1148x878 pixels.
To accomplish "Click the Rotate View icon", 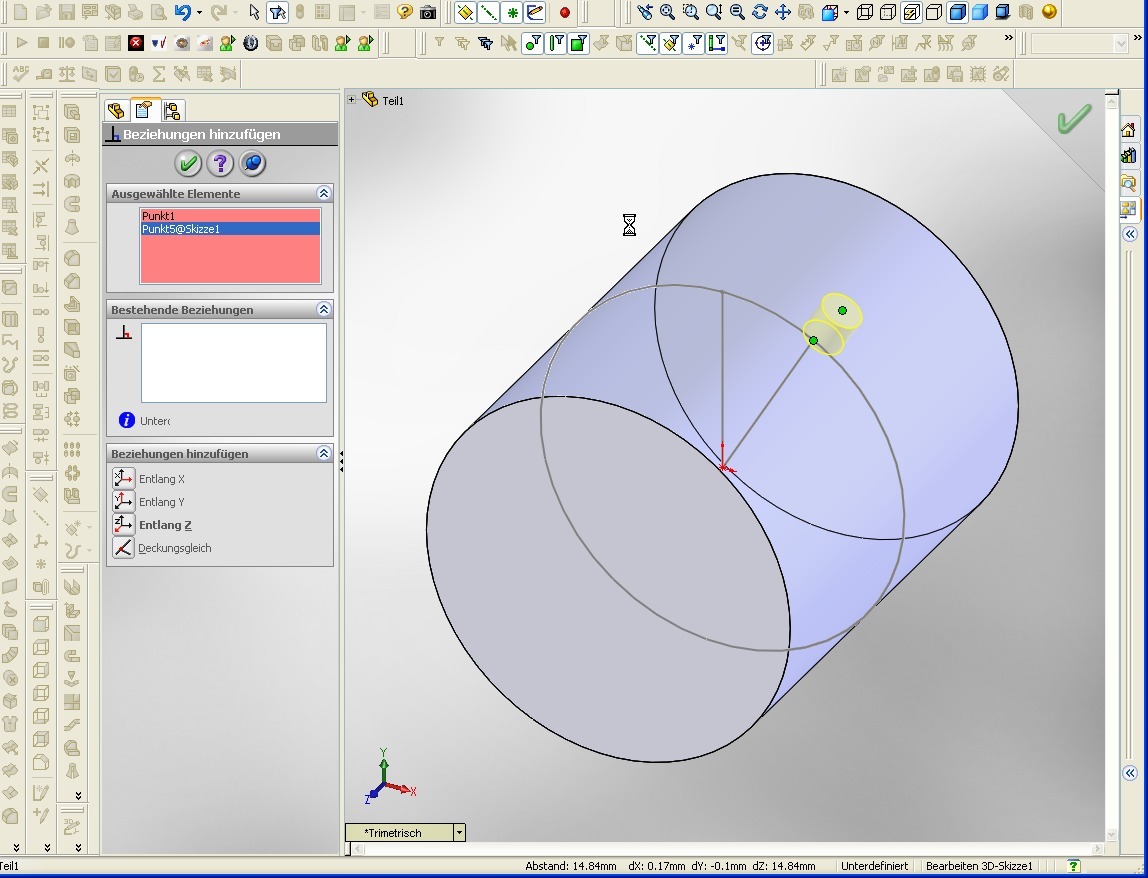I will pos(759,13).
